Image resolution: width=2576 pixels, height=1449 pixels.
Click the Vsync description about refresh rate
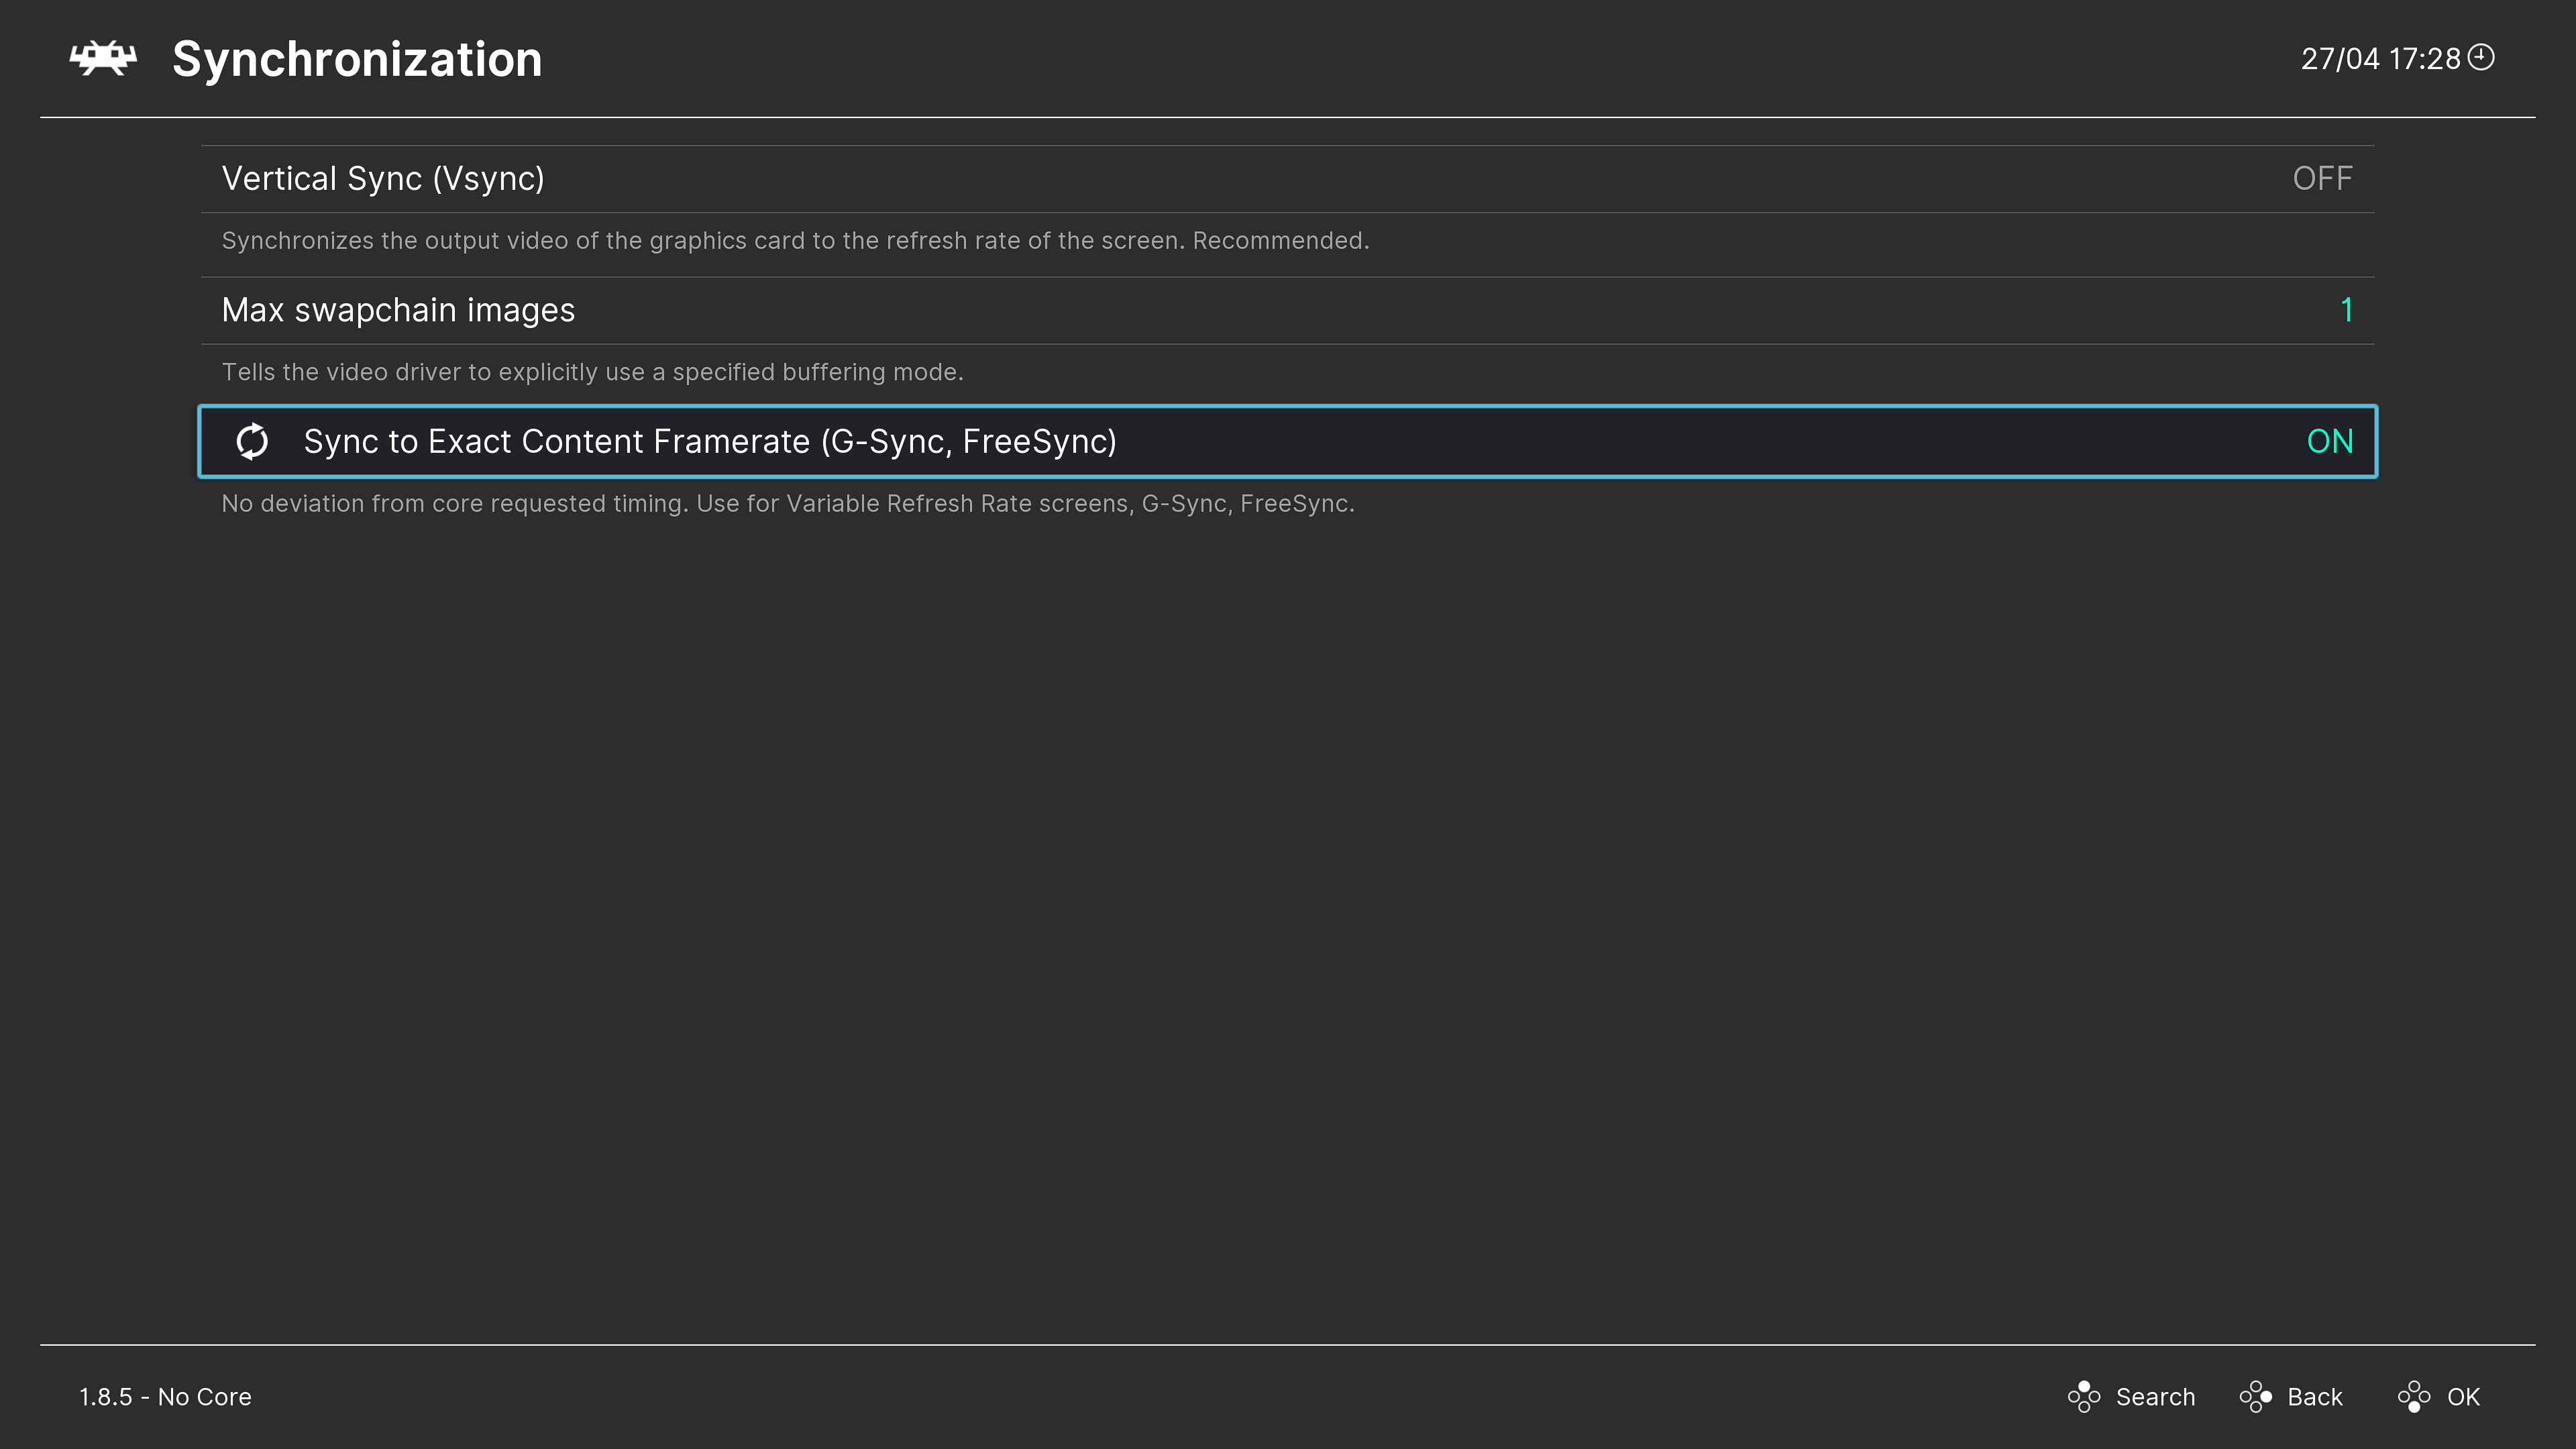coord(795,241)
